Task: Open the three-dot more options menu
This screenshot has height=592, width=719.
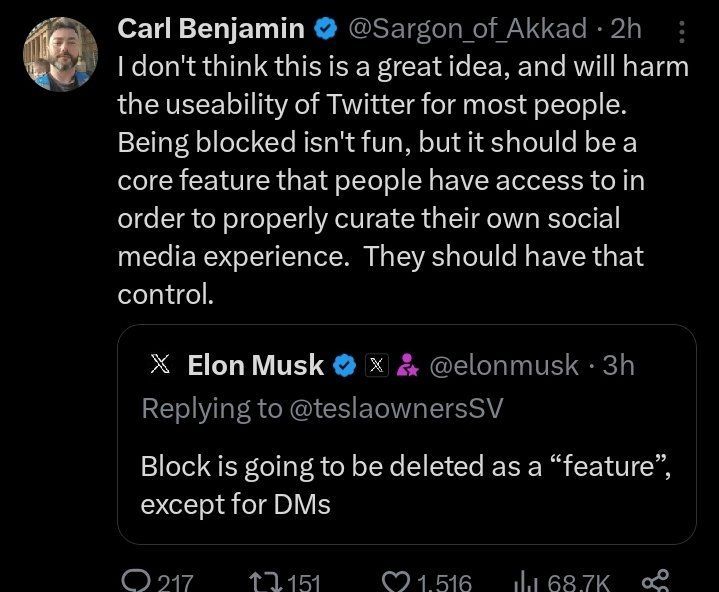Action: click(x=682, y=33)
